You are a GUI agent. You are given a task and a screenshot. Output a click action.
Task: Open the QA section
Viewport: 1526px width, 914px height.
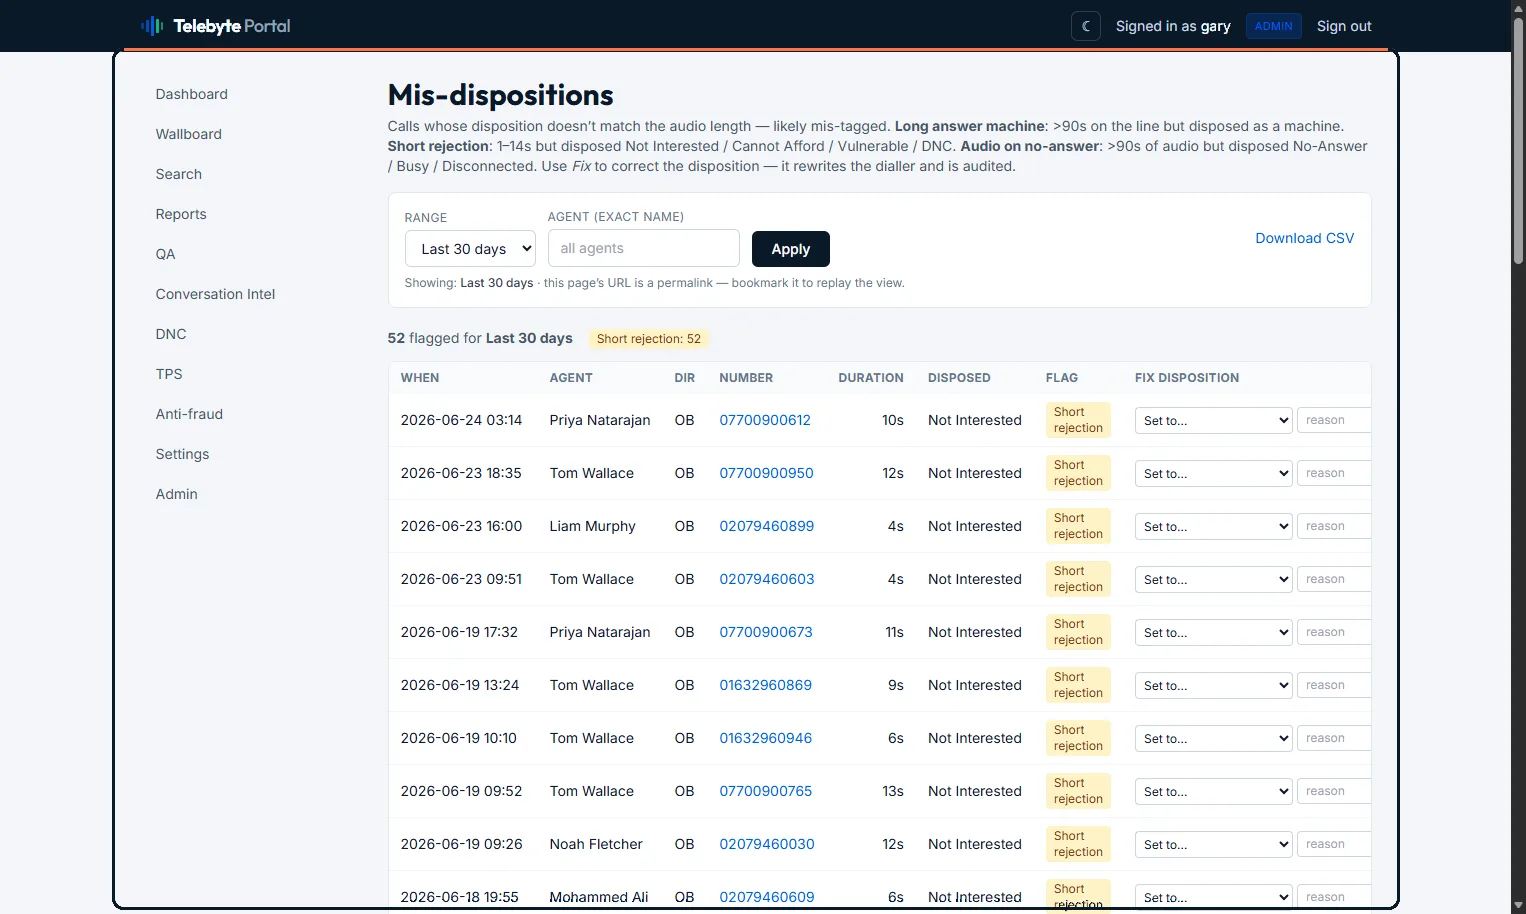coord(166,254)
